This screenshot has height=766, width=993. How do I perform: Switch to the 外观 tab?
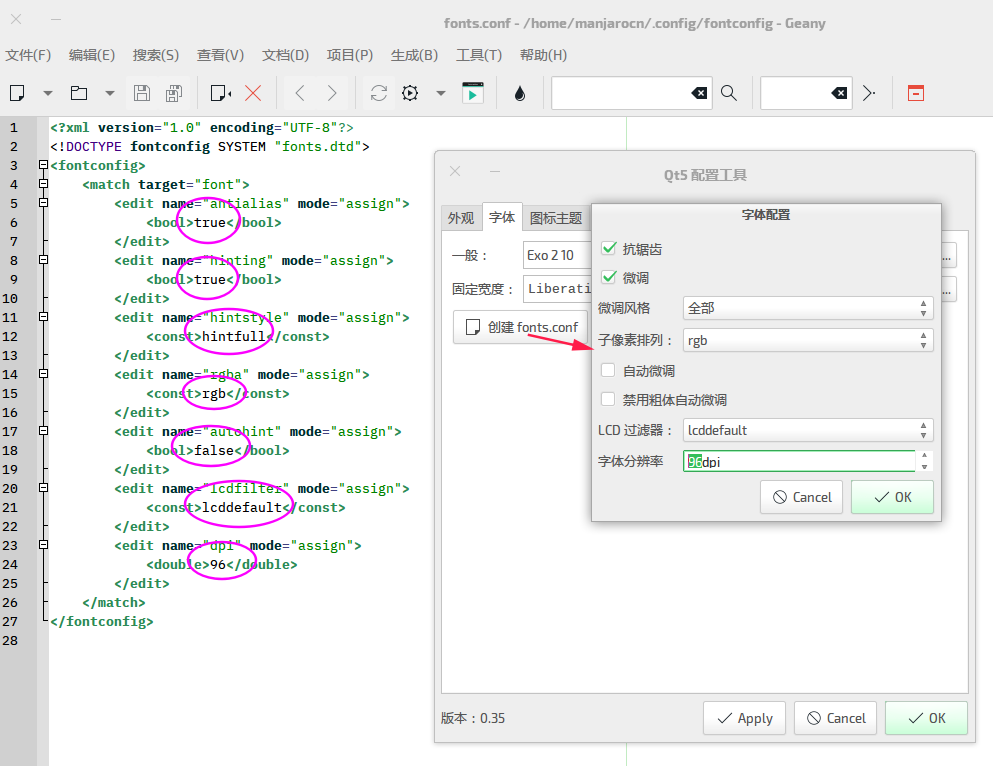pyautogui.click(x=461, y=218)
